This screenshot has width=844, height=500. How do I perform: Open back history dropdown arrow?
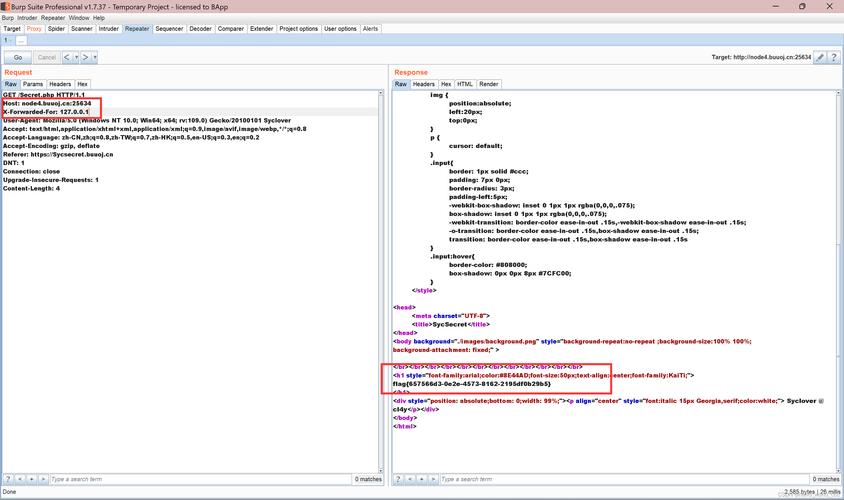point(76,57)
